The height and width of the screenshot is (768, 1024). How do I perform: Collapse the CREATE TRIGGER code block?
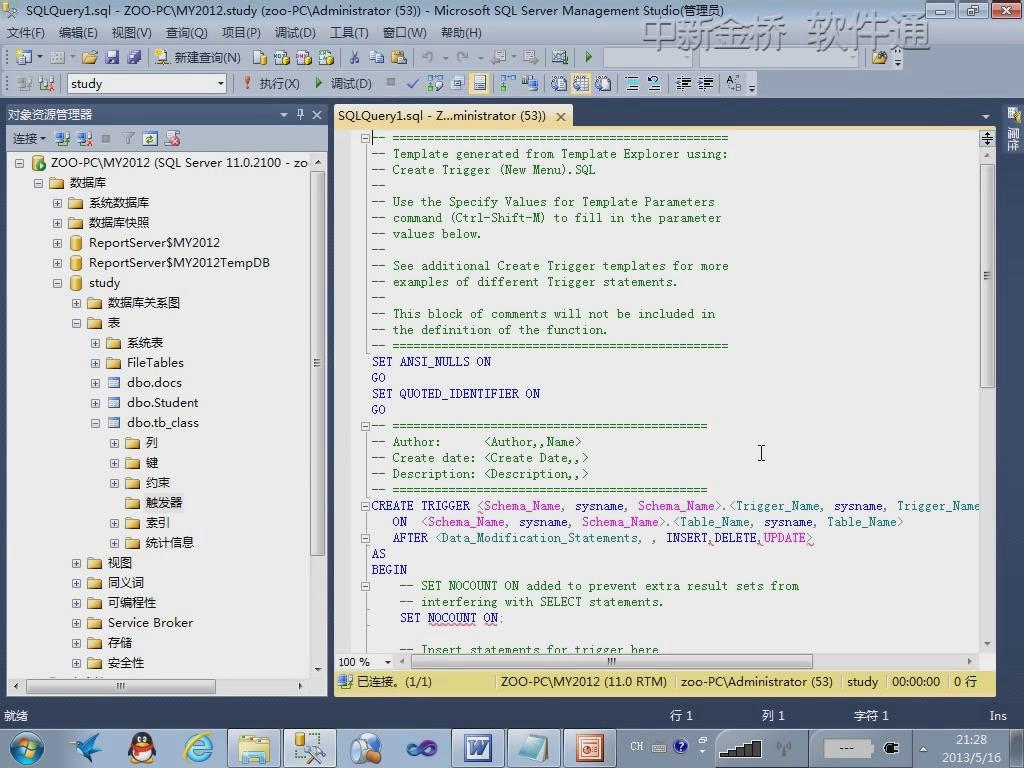[365, 506]
